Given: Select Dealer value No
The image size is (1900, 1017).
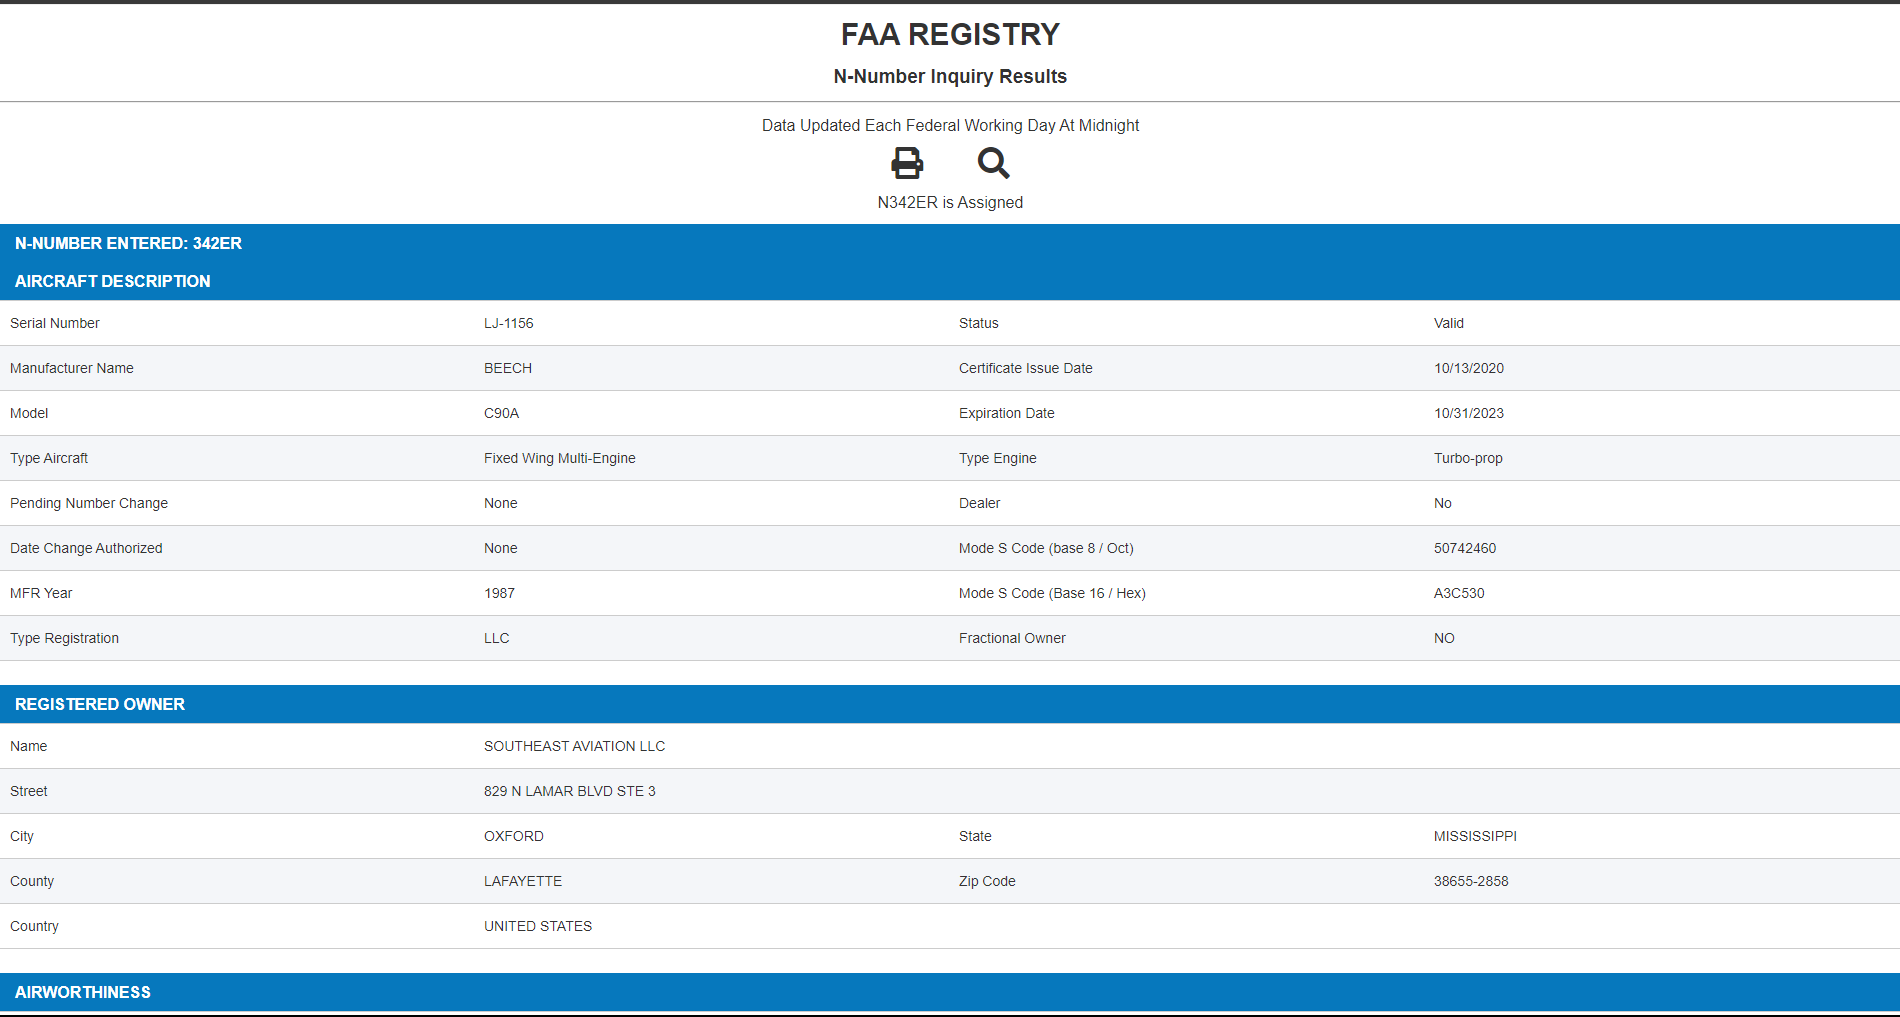Looking at the screenshot, I should pyautogui.click(x=1443, y=503).
